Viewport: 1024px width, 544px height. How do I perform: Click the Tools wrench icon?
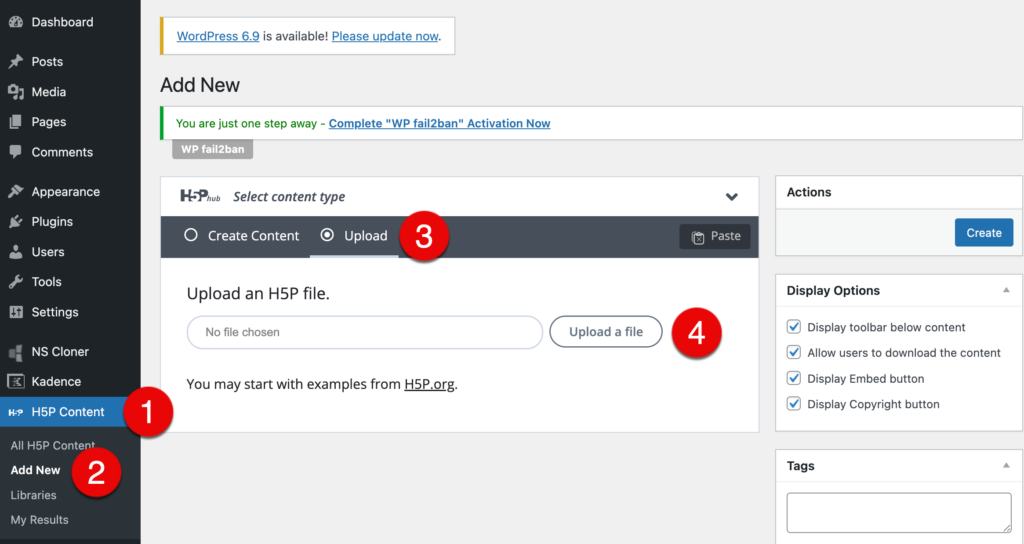tap(16, 282)
